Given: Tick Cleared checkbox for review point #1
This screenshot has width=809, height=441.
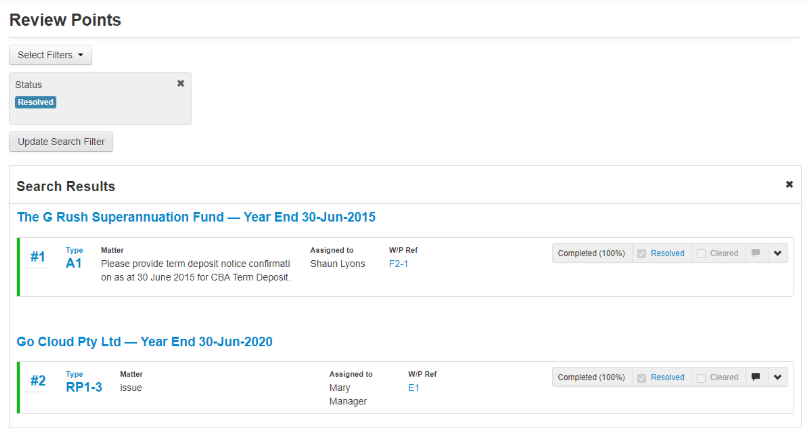Looking at the screenshot, I should point(701,253).
